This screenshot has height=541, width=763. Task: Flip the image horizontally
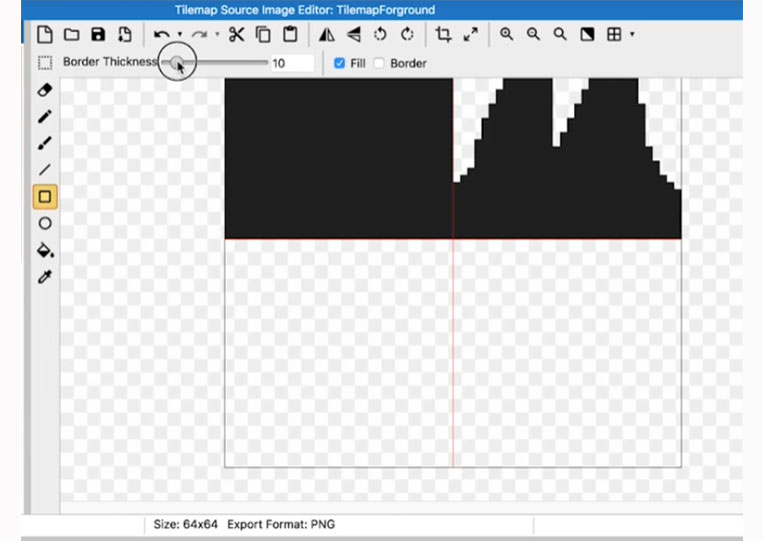327,35
